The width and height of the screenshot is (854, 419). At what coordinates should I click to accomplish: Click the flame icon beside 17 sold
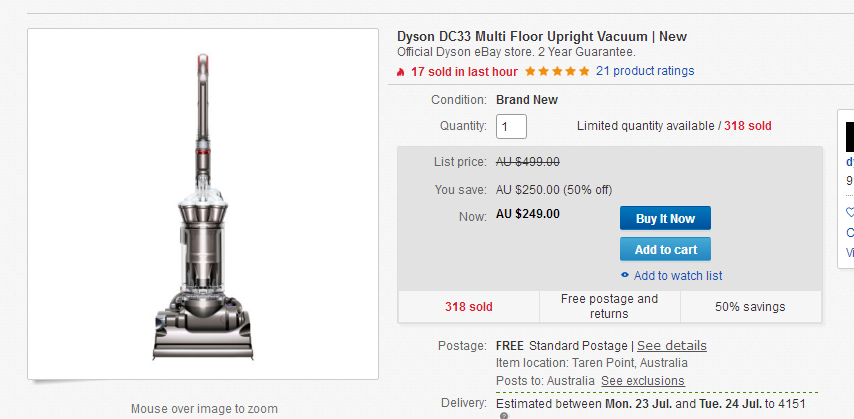(x=401, y=71)
